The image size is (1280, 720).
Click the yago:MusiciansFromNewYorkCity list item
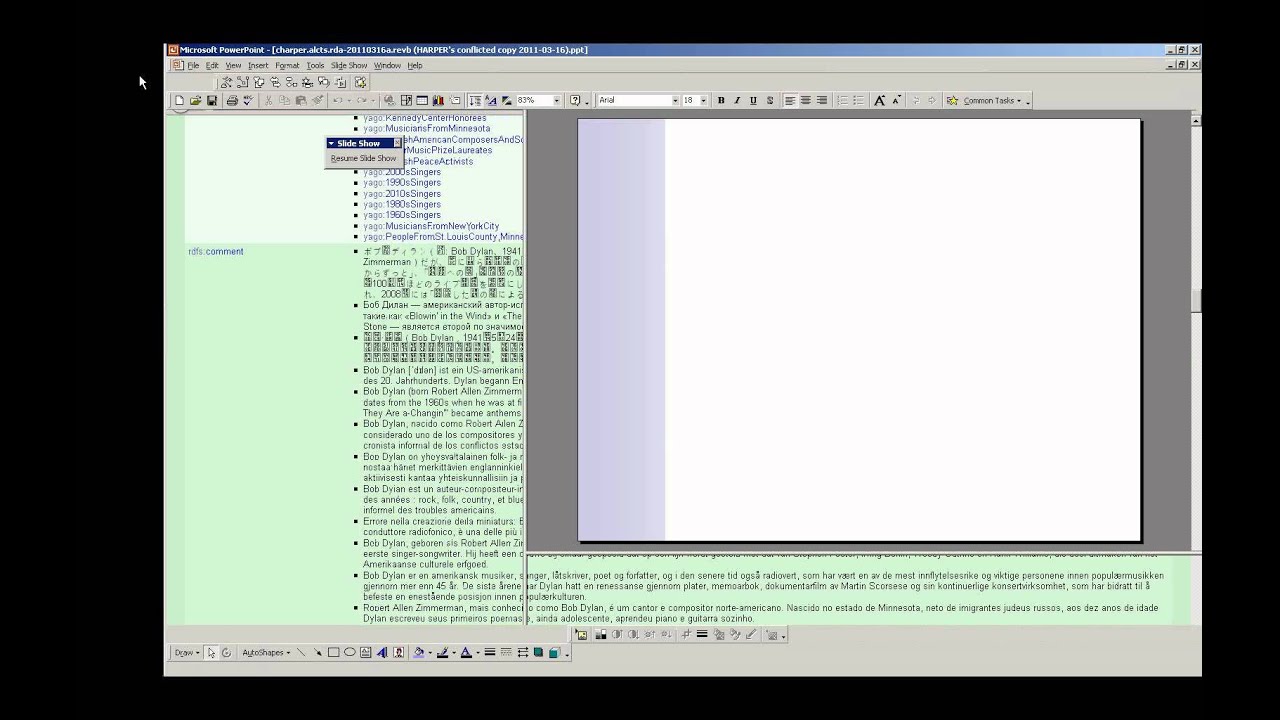(x=431, y=226)
